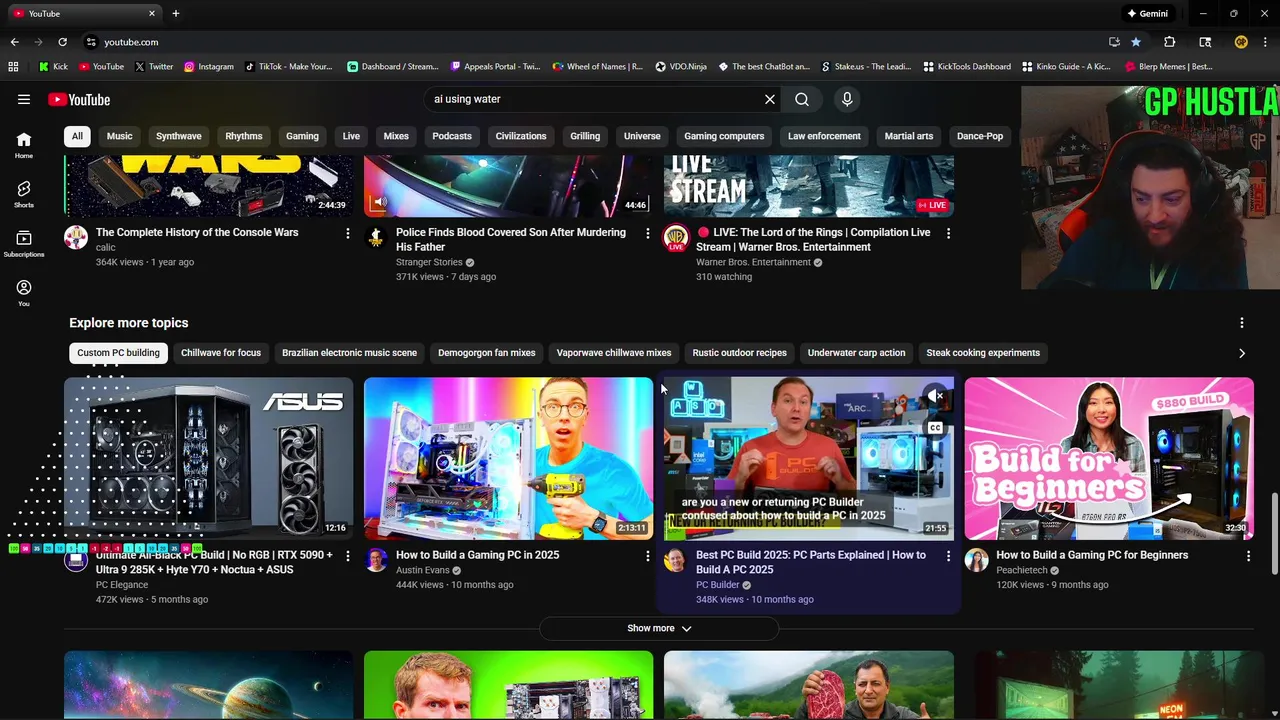
Task: Open the Wheel of Names bookmark
Action: 598,67
